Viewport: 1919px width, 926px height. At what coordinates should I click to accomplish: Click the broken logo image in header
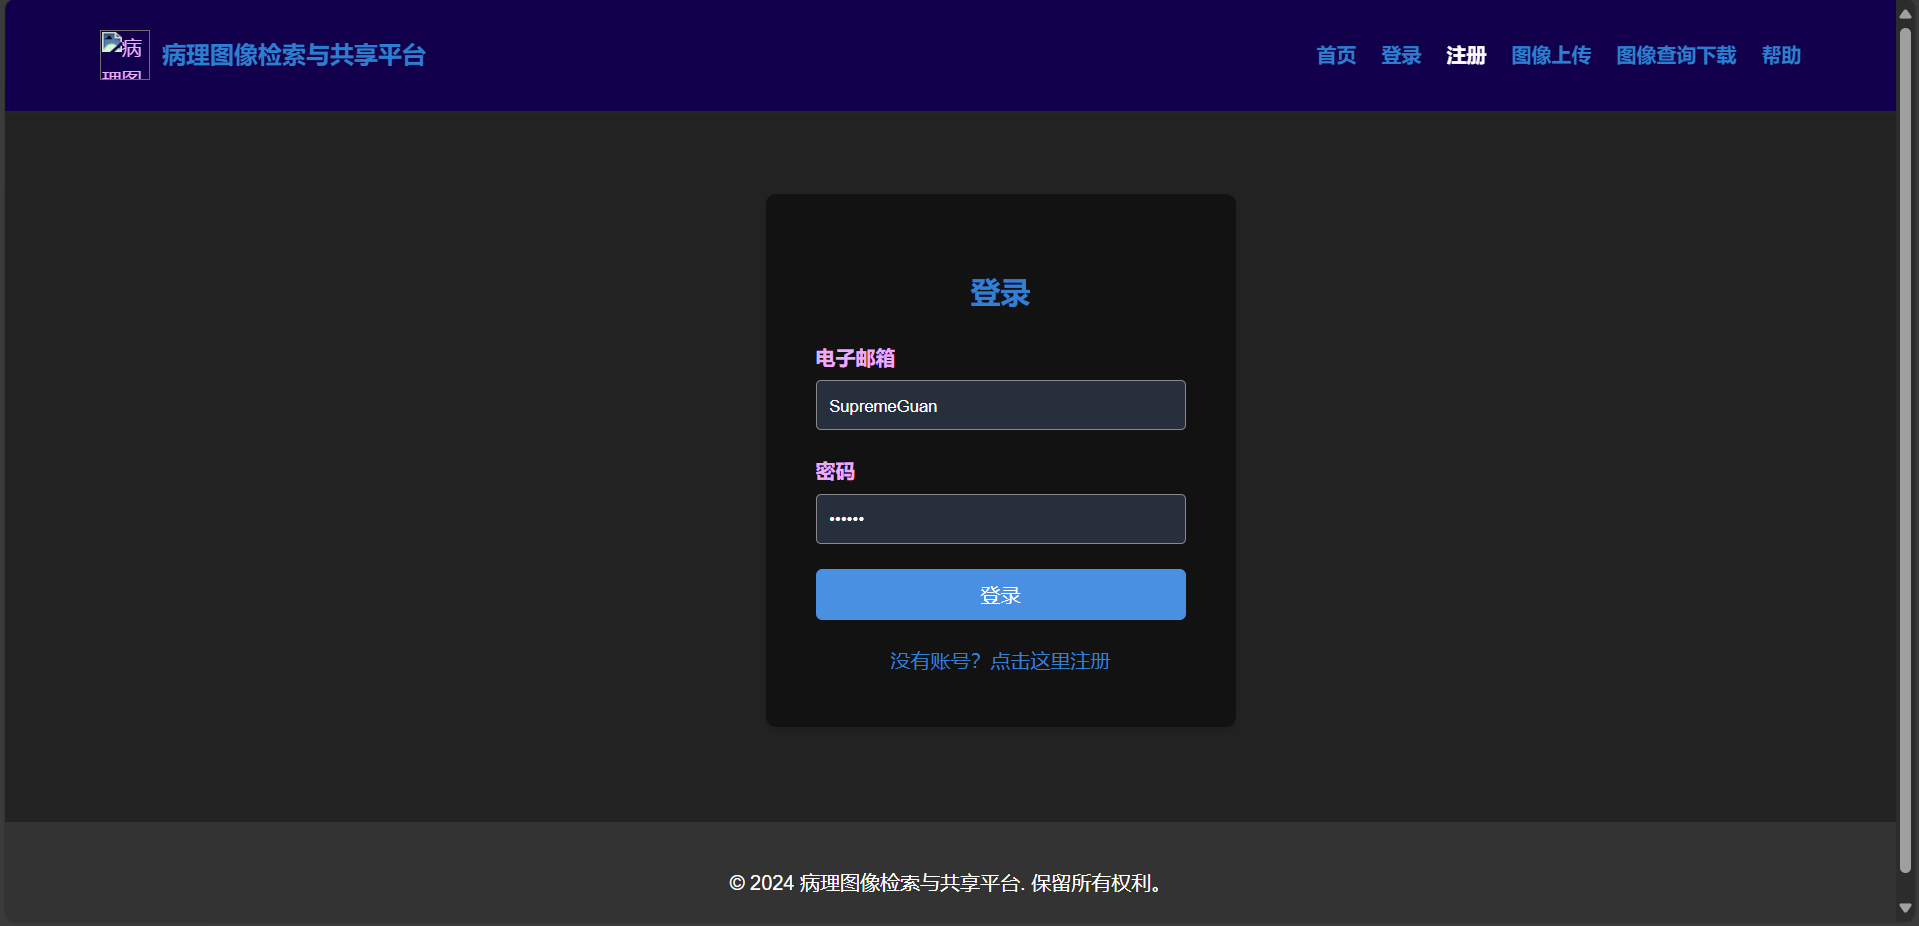[125, 55]
